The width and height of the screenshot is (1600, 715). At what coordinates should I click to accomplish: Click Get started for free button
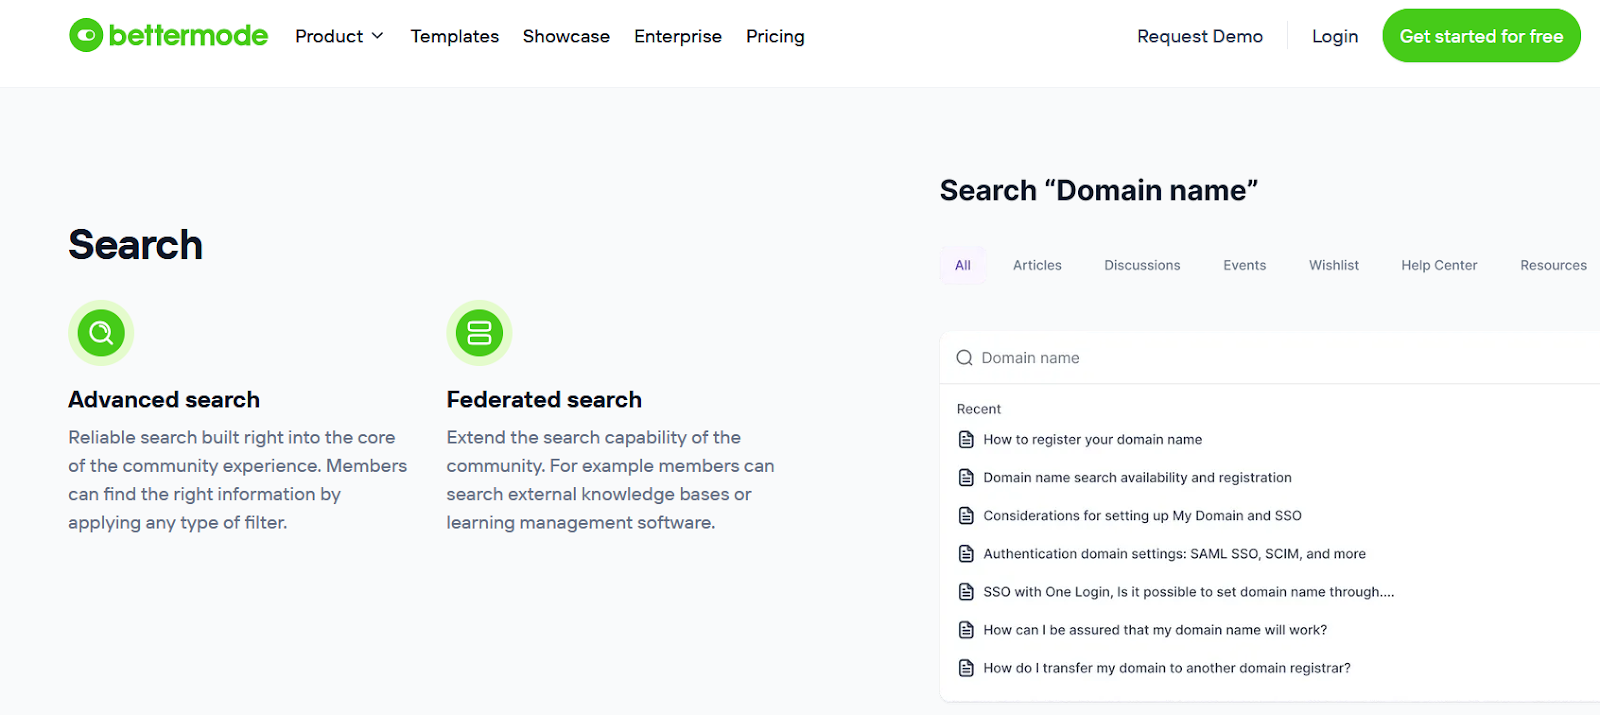(x=1481, y=36)
